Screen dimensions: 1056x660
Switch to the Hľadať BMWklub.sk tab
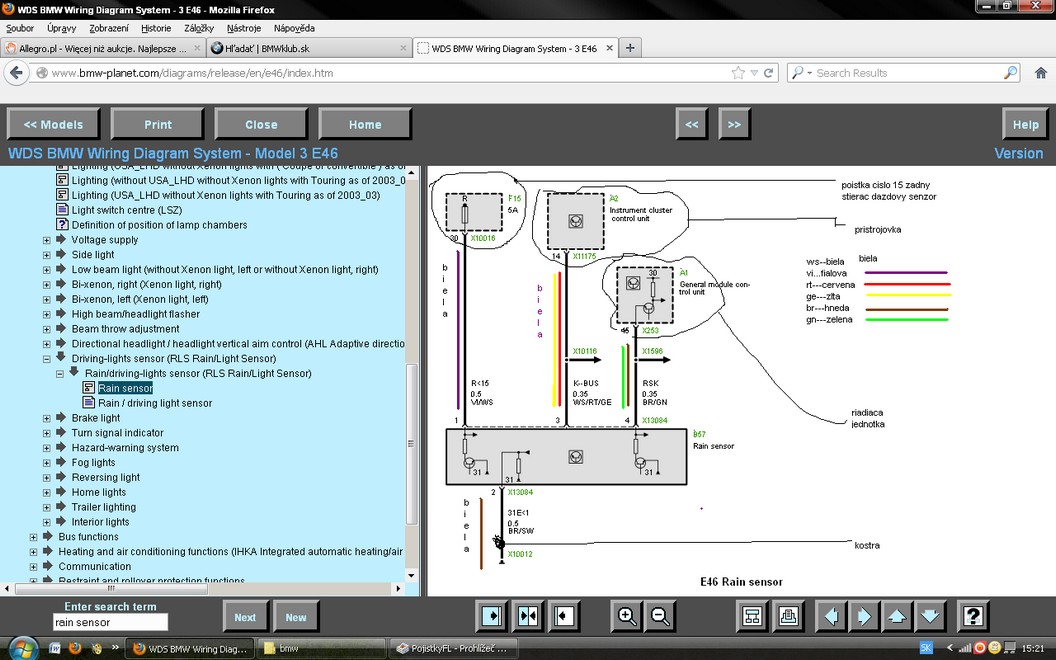[x=308, y=48]
